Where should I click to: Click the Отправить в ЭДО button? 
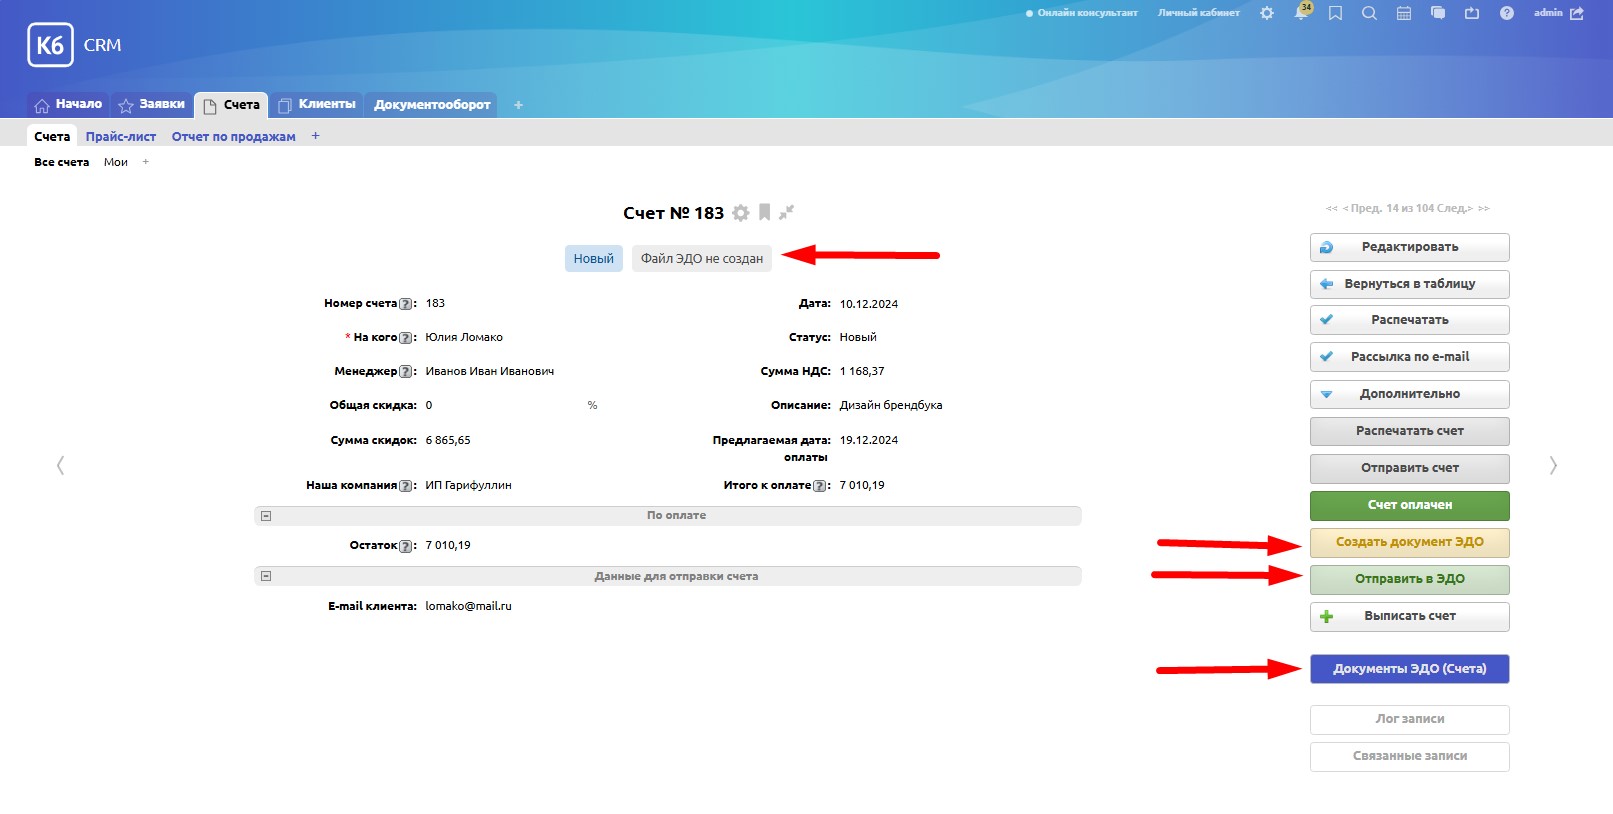point(1409,579)
